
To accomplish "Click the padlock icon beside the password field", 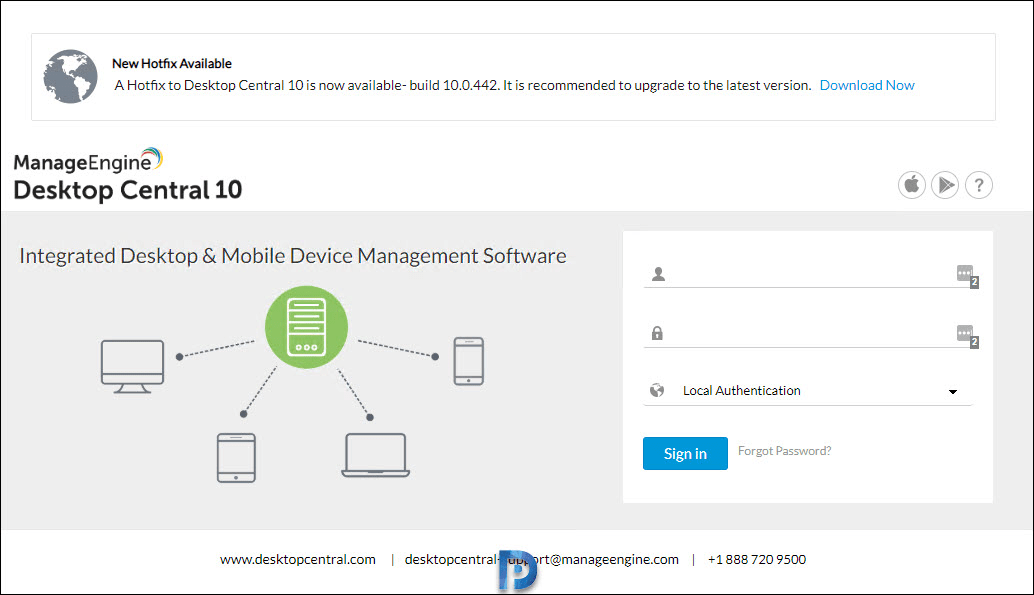I will click(658, 332).
